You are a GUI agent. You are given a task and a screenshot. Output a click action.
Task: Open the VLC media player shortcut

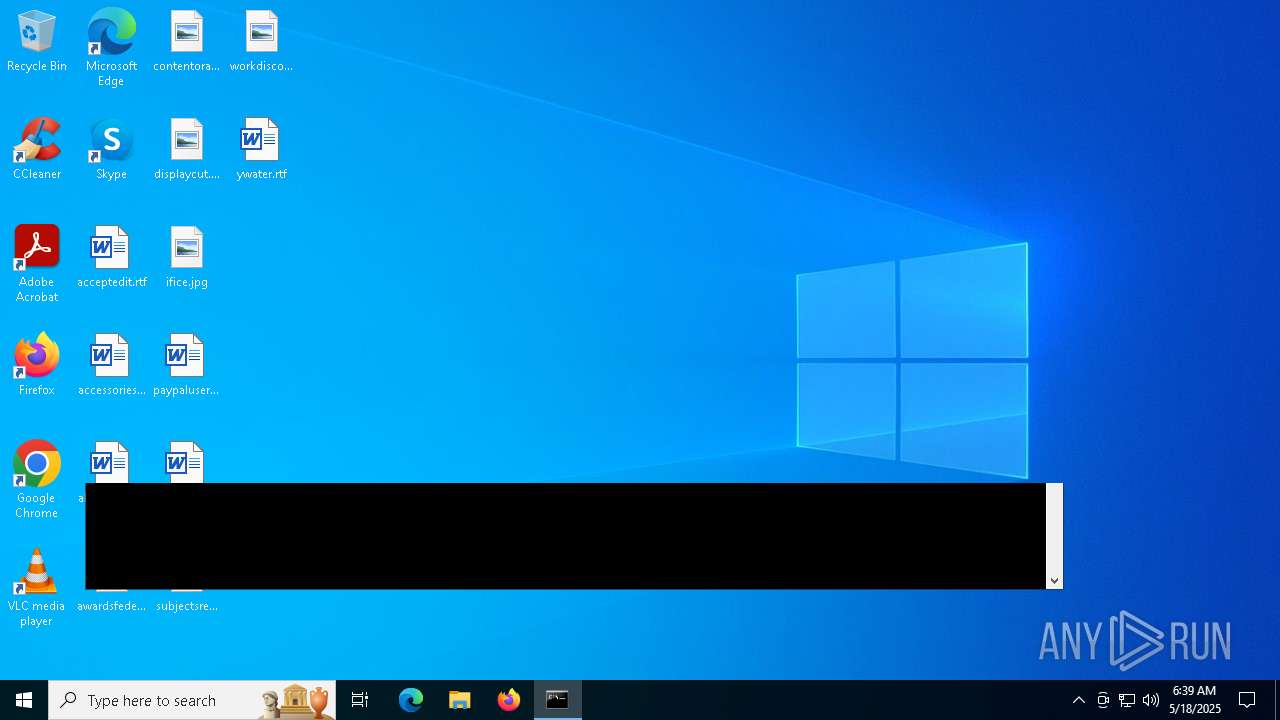[37, 588]
